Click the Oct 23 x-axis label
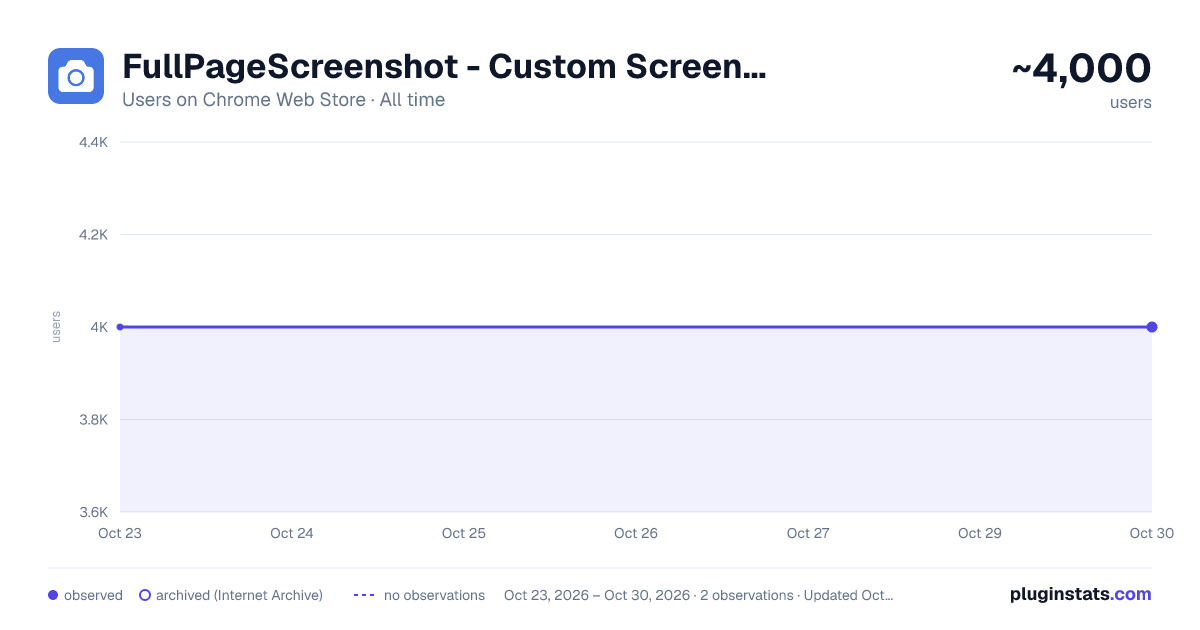The height and width of the screenshot is (630, 1200). click(120, 533)
